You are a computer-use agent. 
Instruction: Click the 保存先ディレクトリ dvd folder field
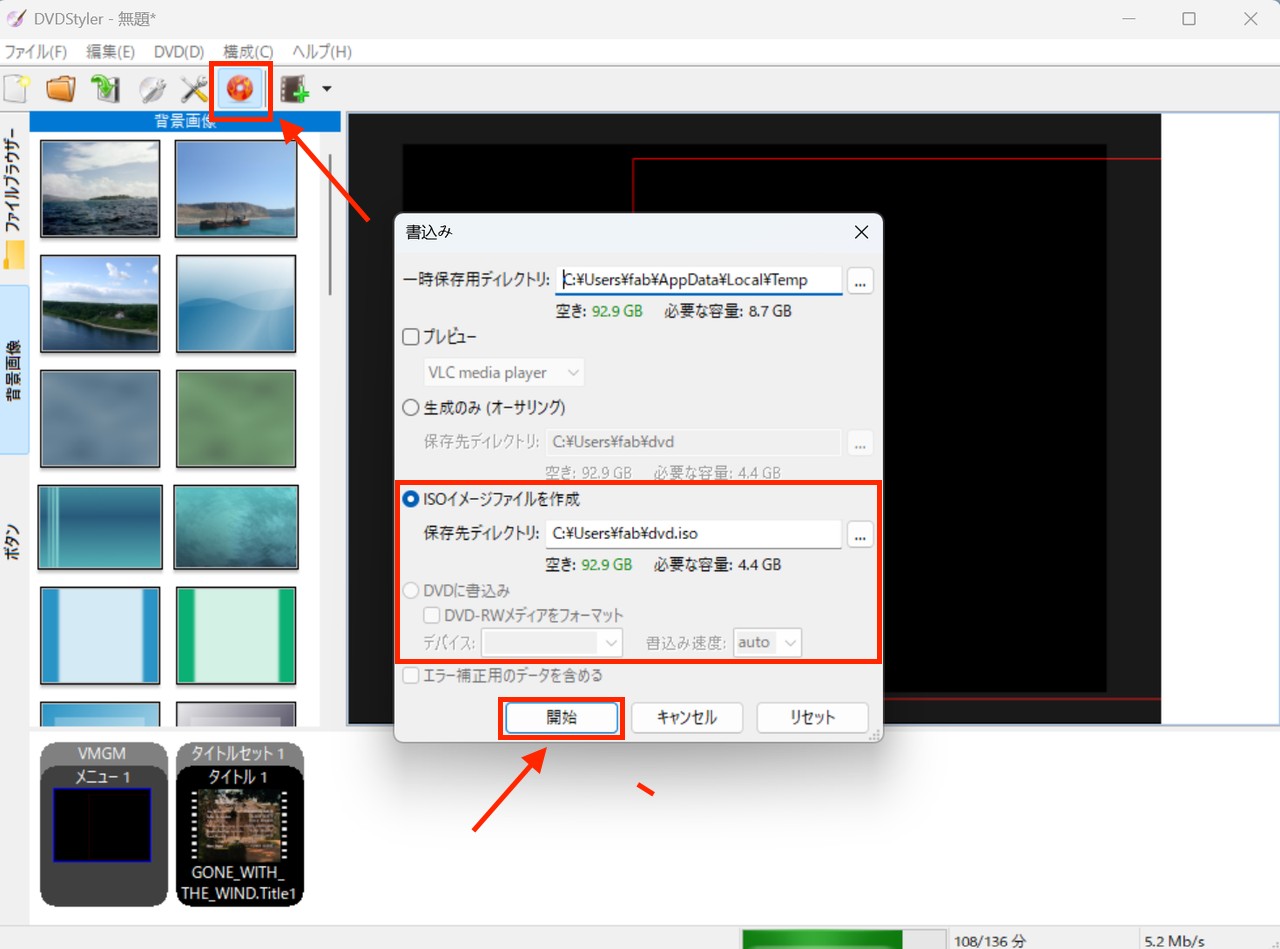(x=693, y=442)
